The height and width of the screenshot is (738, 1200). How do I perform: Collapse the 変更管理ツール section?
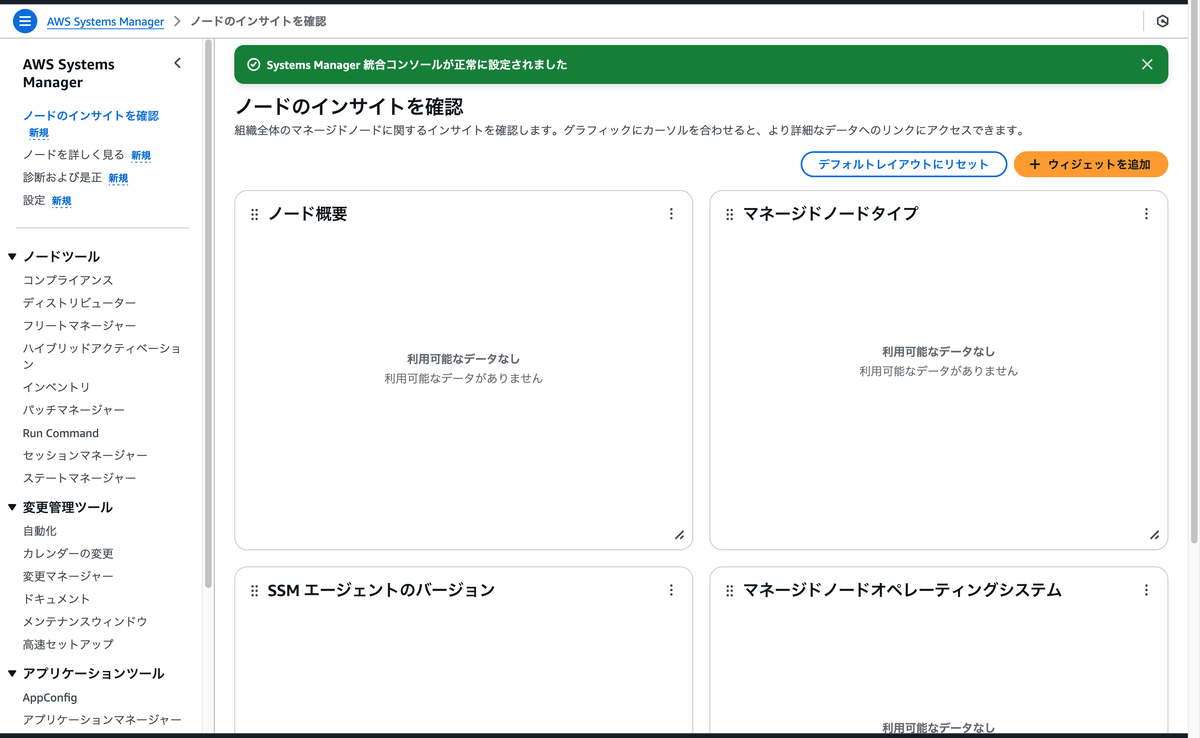pyautogui.click(x=12, y=507)
